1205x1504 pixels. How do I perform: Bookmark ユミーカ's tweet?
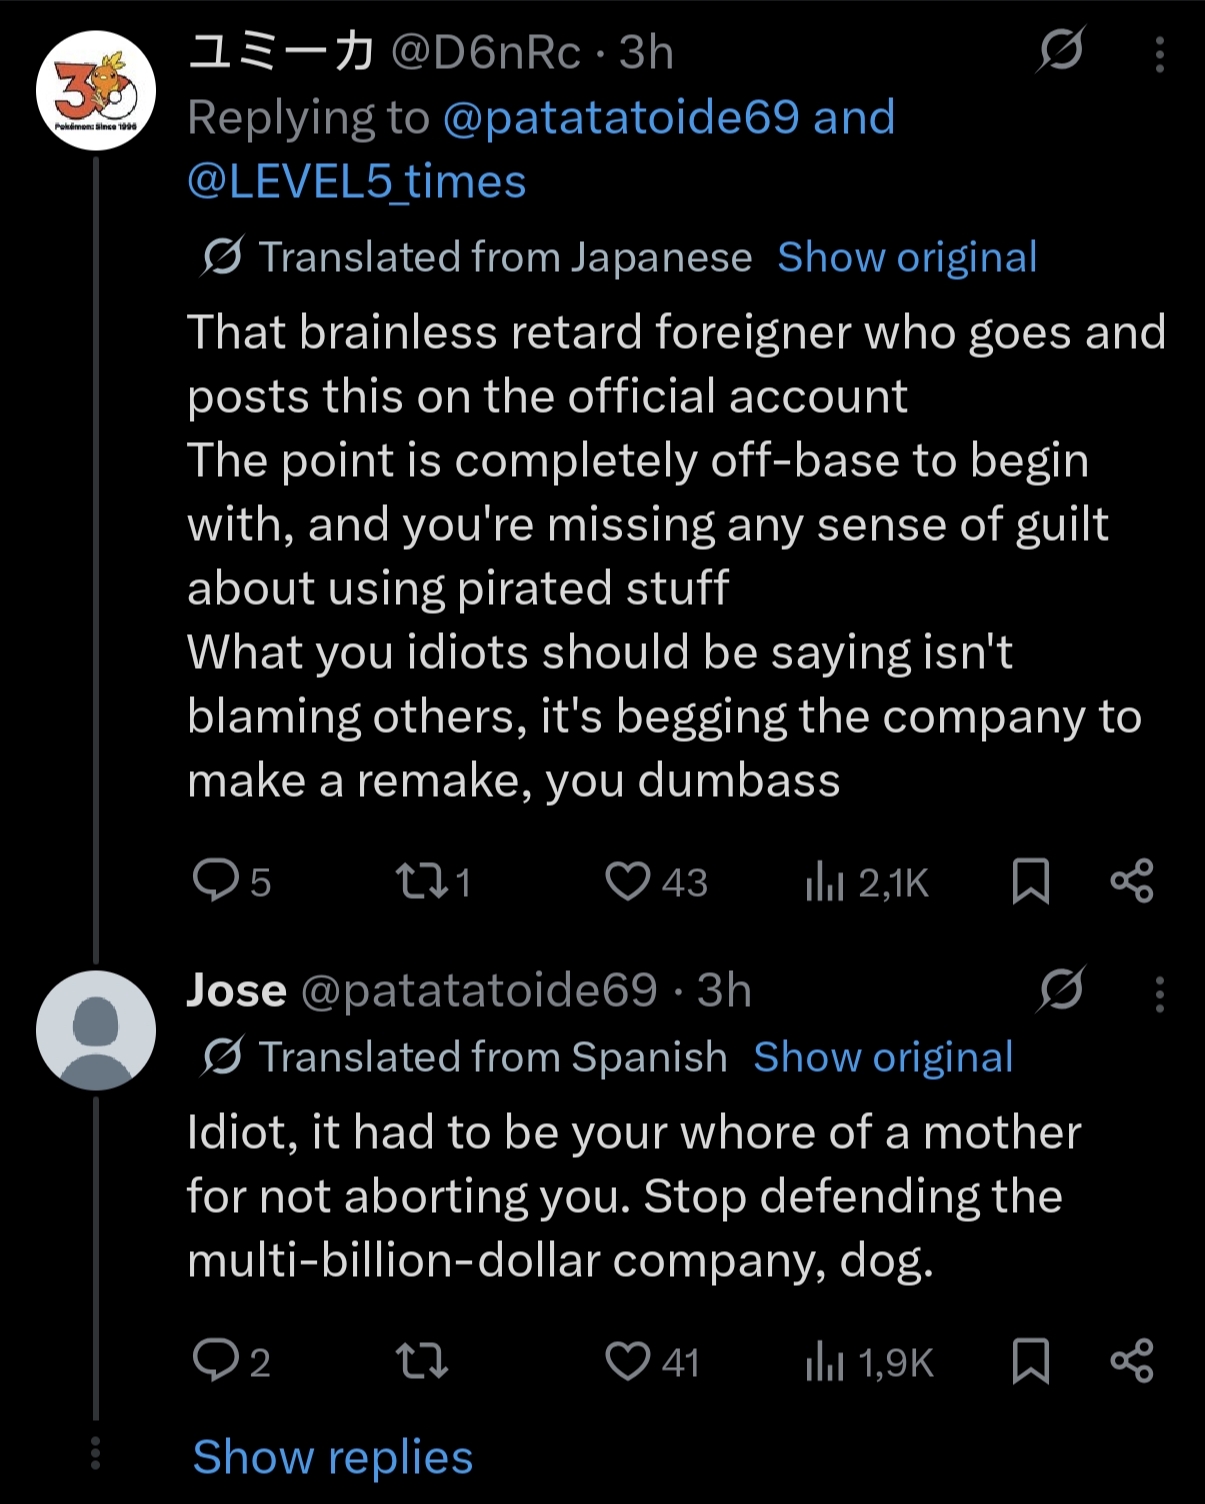point(1031,881)
